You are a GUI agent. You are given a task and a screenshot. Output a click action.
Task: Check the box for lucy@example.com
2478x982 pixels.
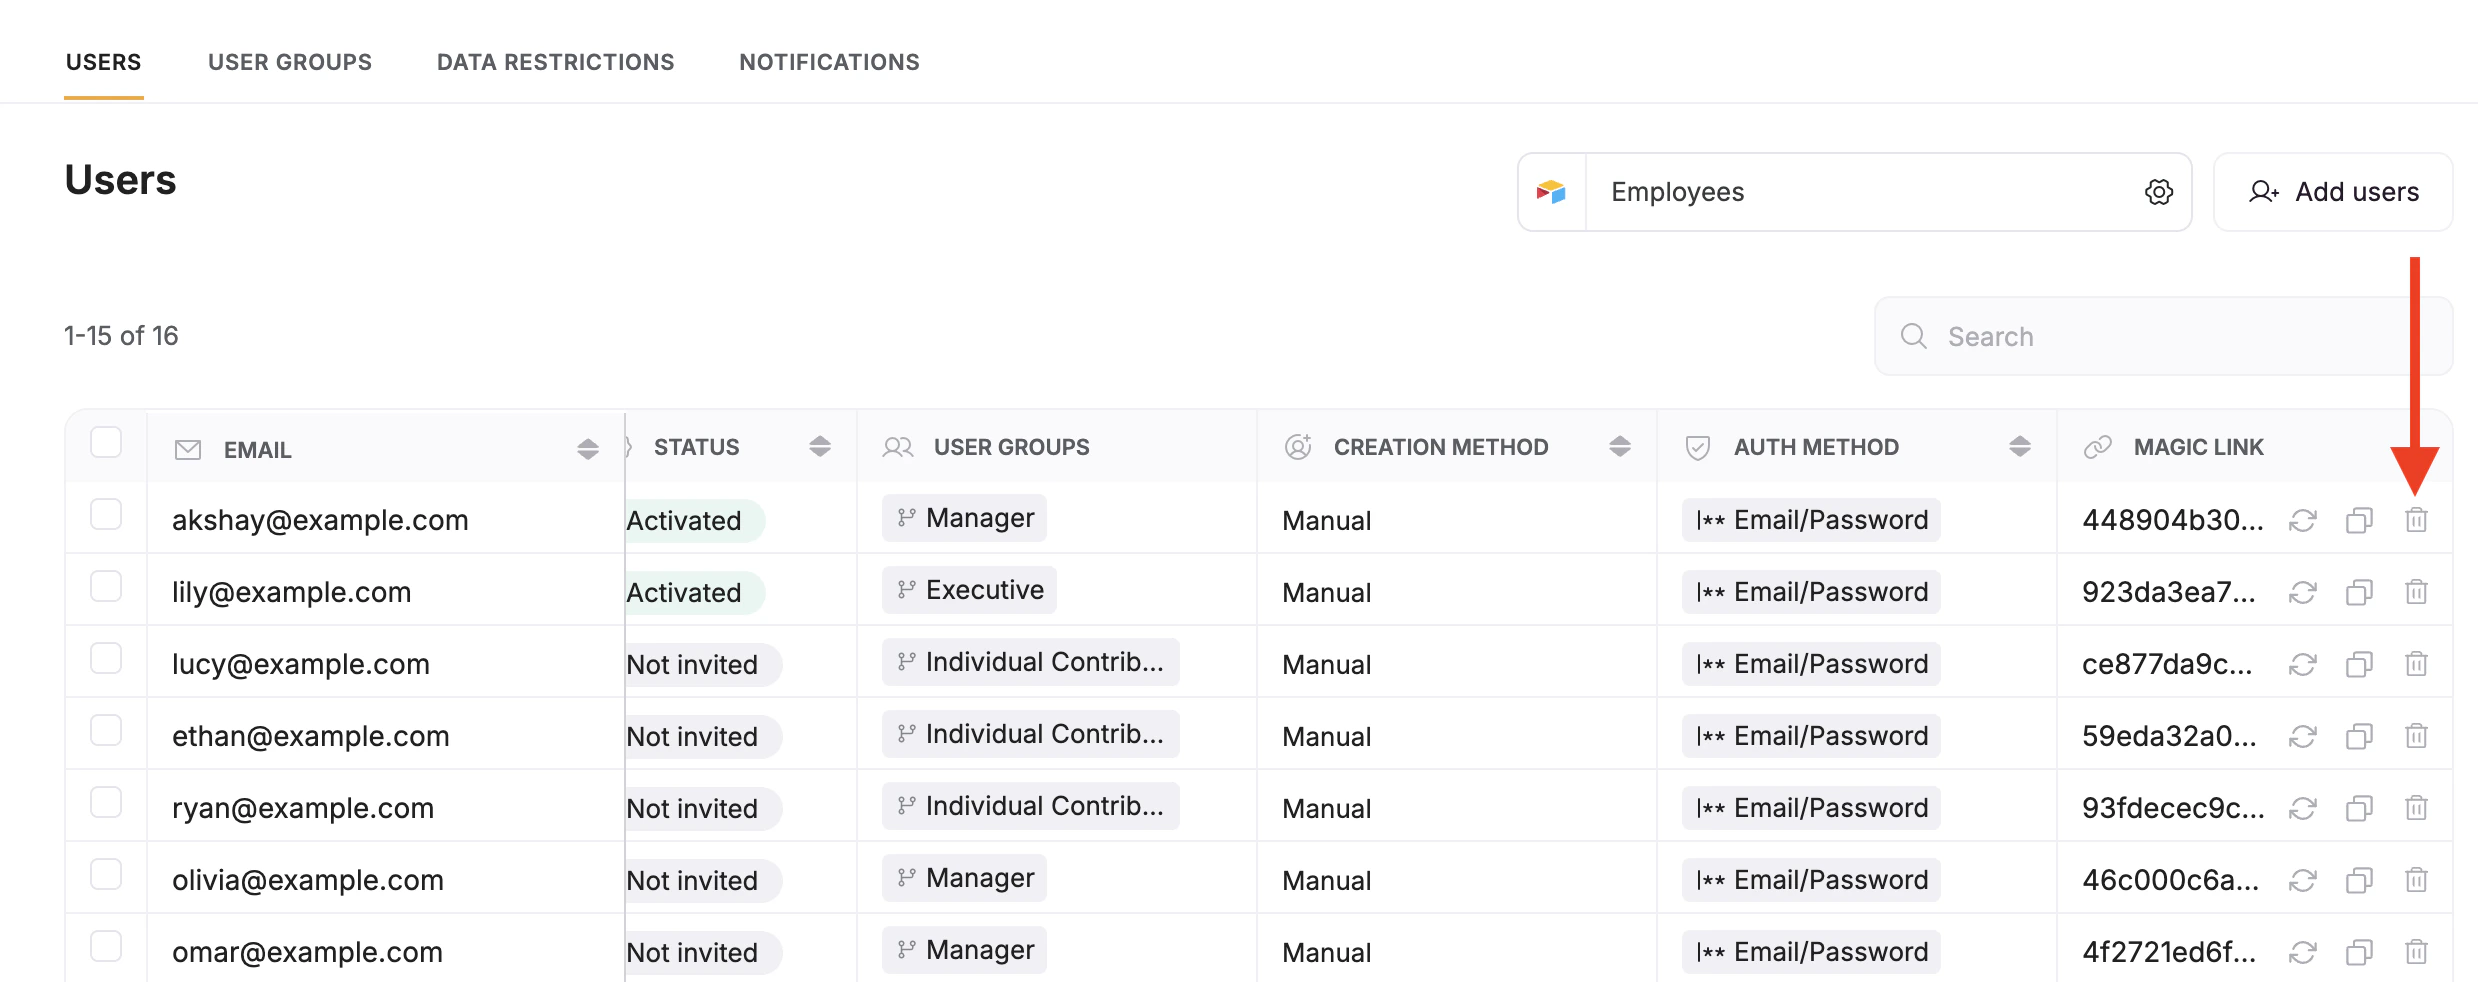[x=106, y=658]
